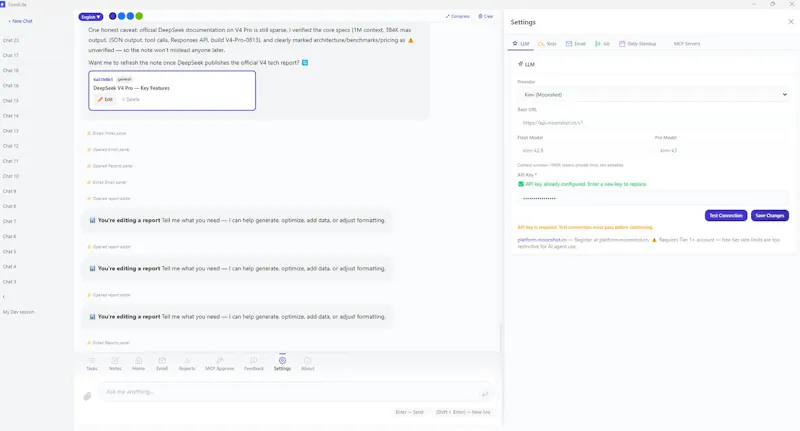This screenshot has width=800, height=431.
Task: Open Chat 8 in the sidebar
Action: 10,206
